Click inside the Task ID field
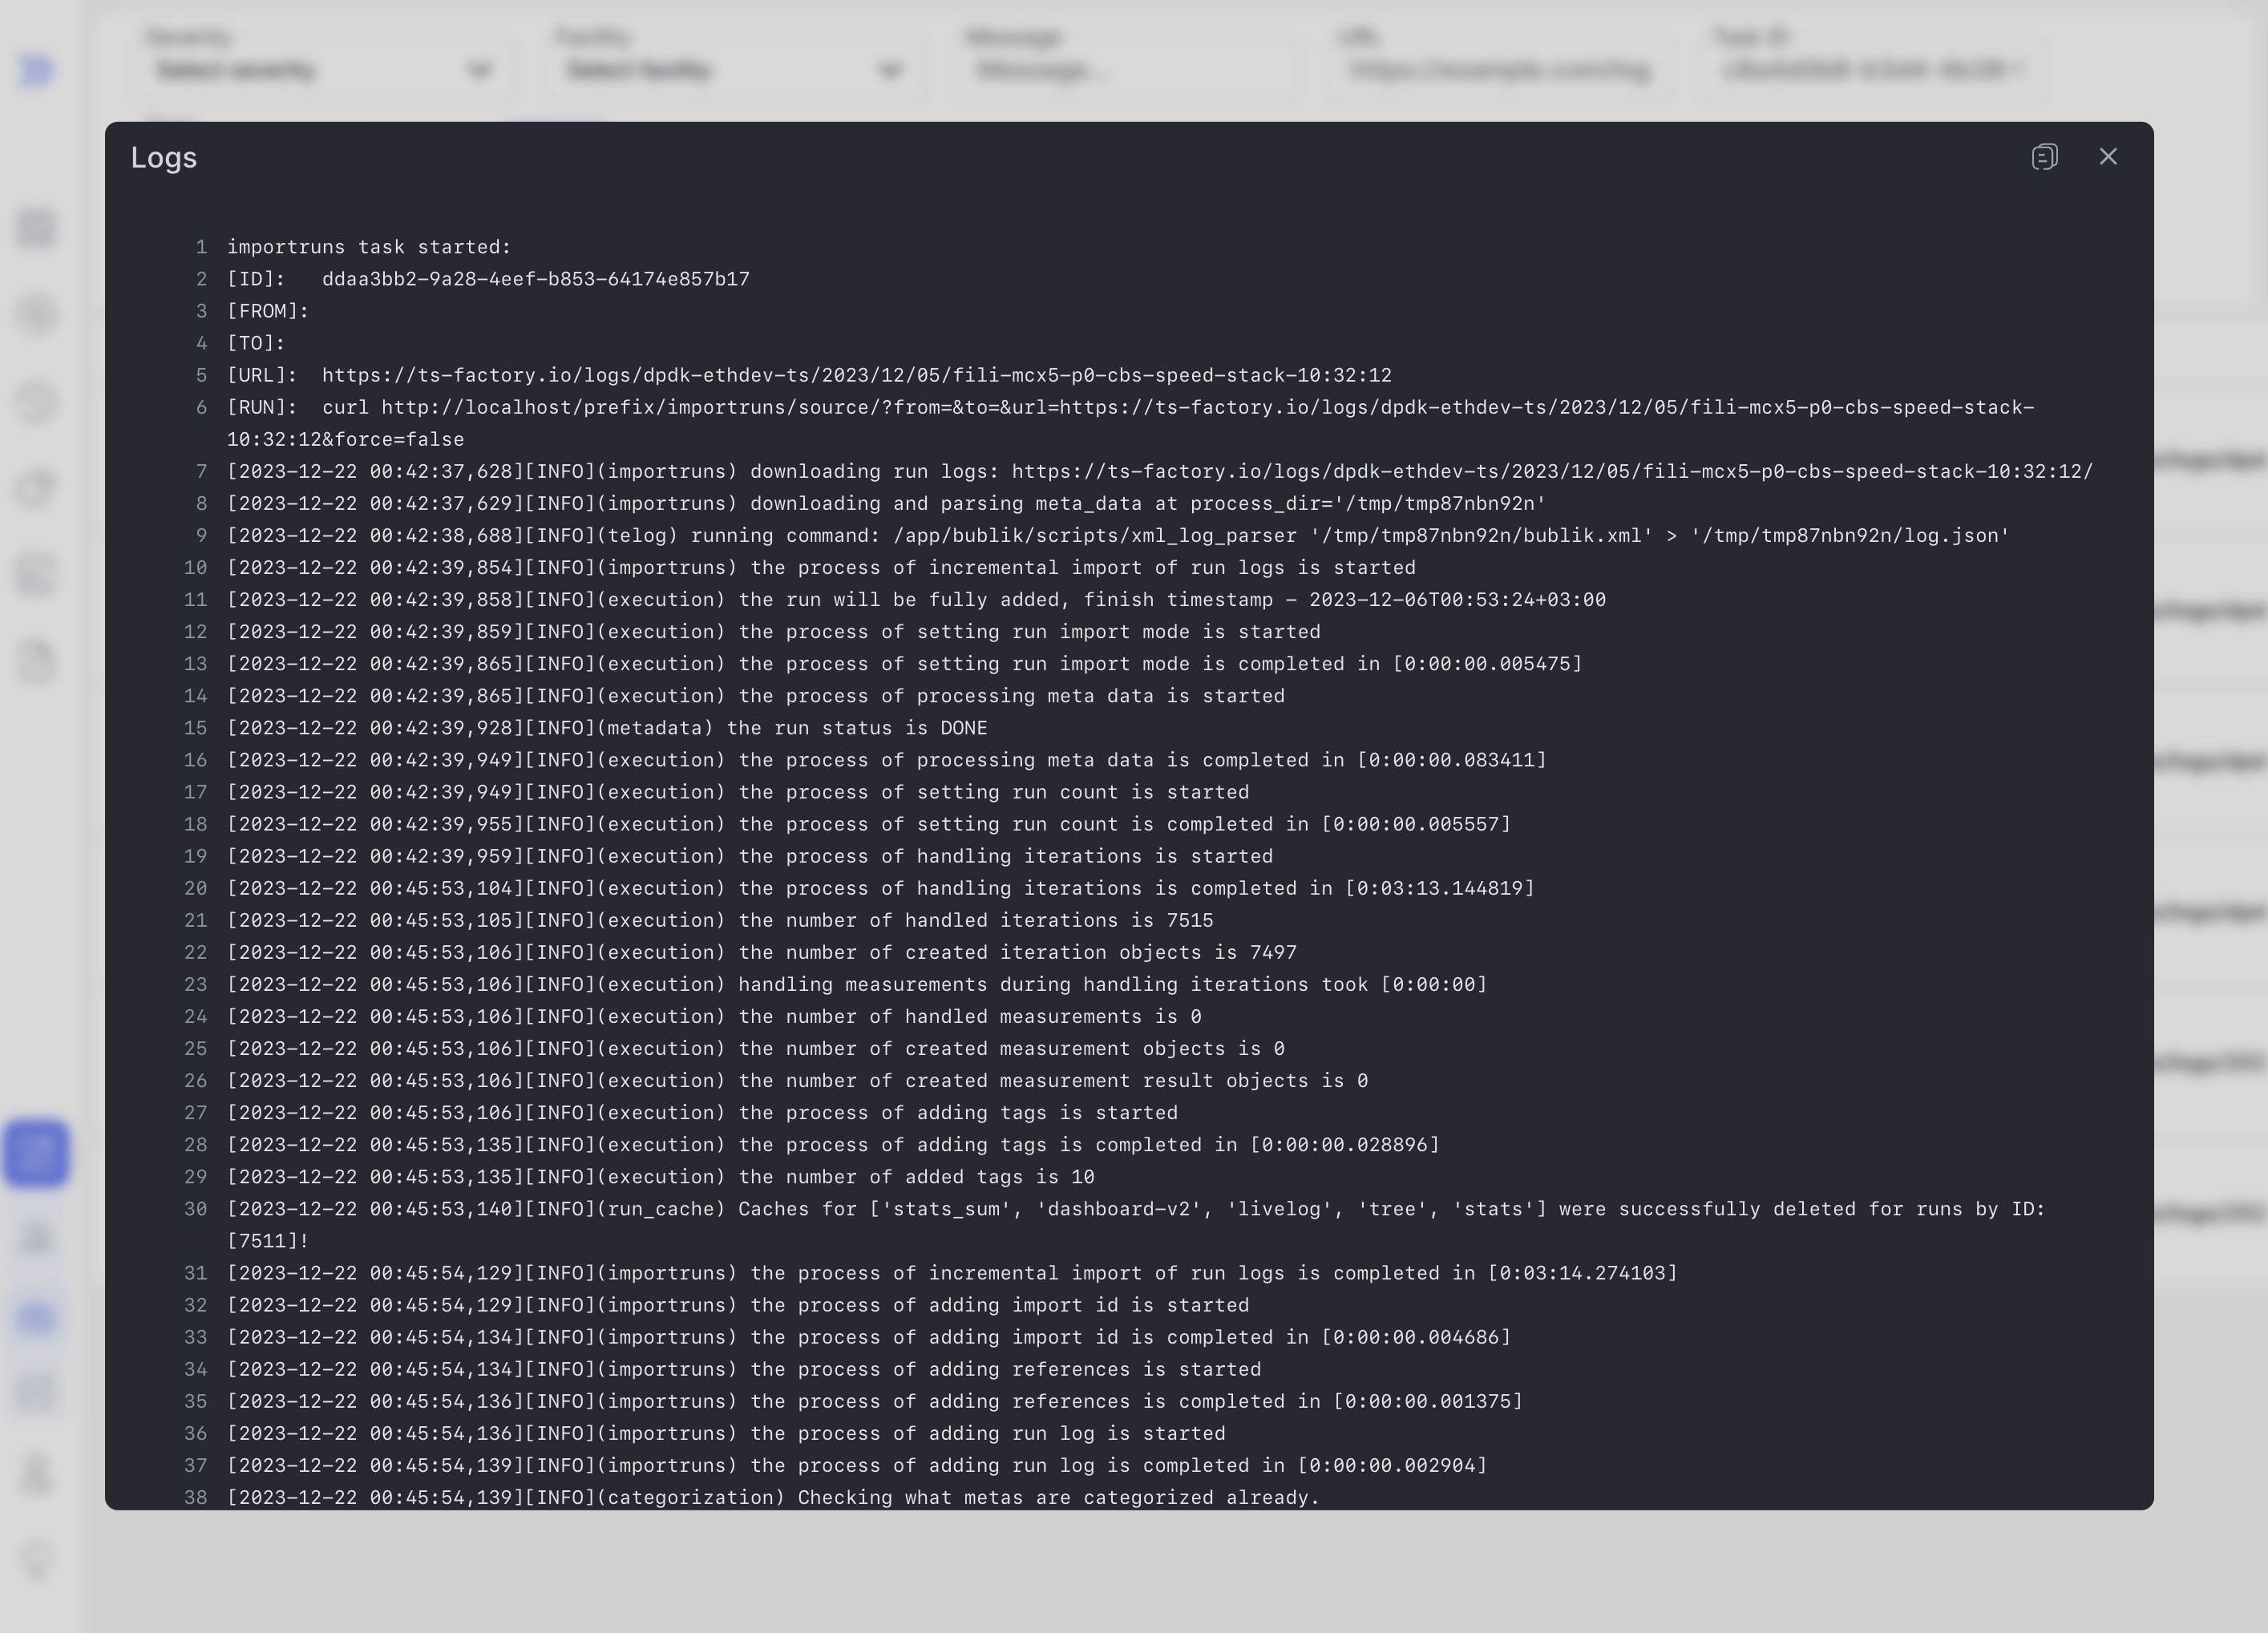The height and width of the screenshot is (1633, 2268). [x=1872, y=70]
